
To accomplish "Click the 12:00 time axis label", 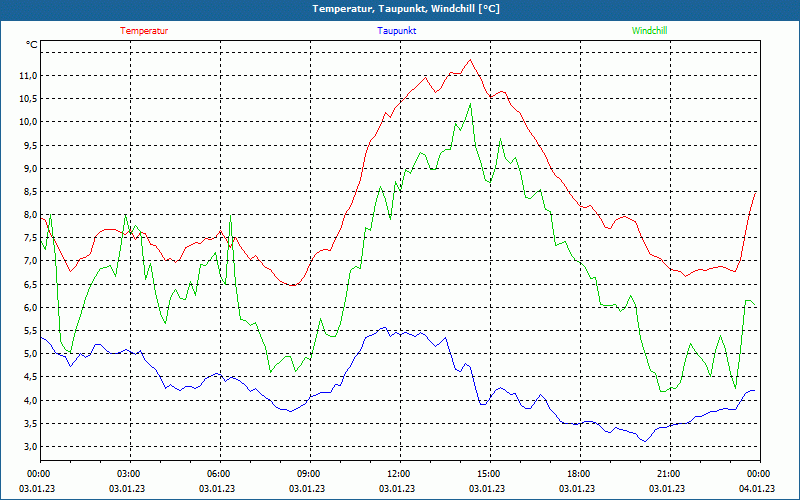I will 397,474.
